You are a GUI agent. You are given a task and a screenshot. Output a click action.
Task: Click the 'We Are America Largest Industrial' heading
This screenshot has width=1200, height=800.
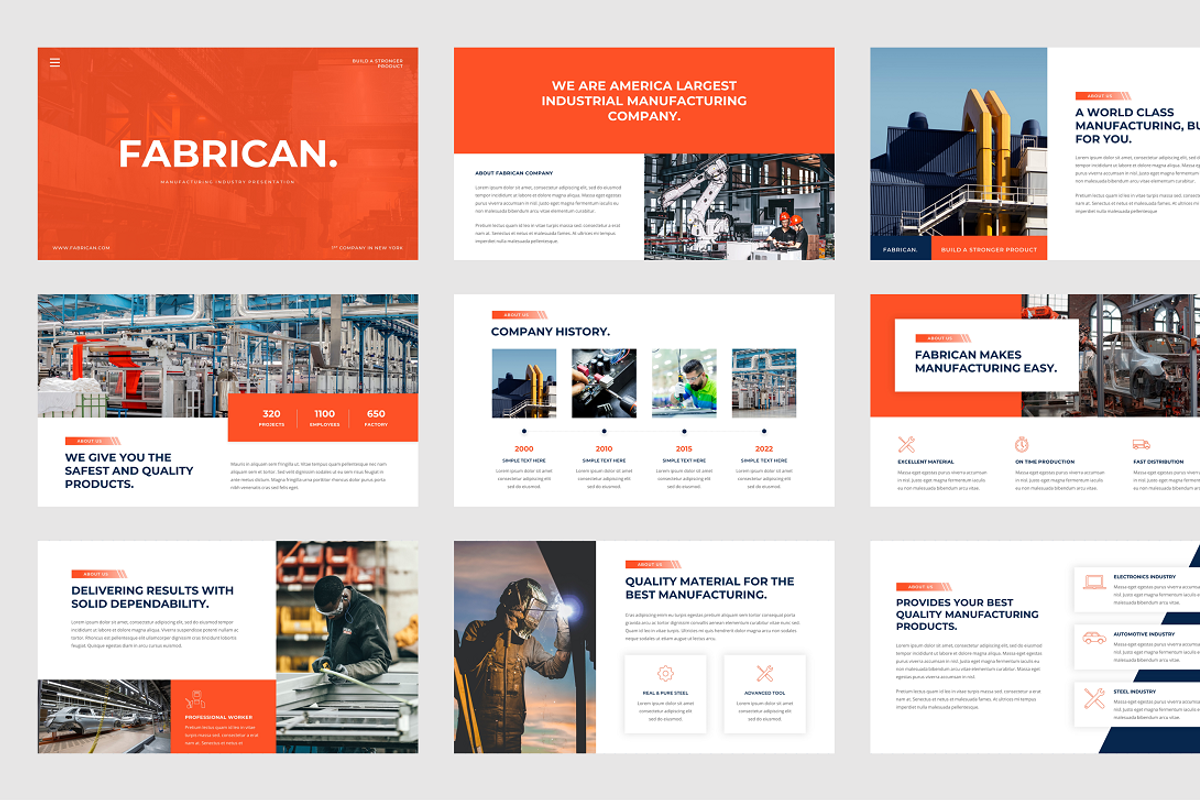(644, 101)
